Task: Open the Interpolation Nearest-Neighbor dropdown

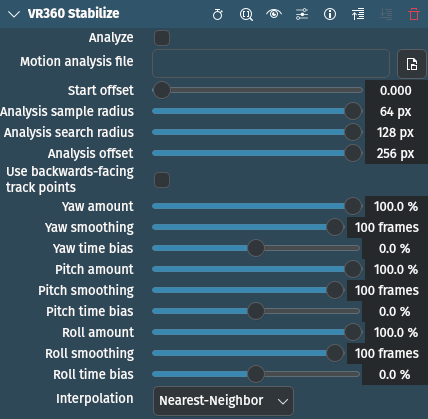Action: (x=223, y=401)
